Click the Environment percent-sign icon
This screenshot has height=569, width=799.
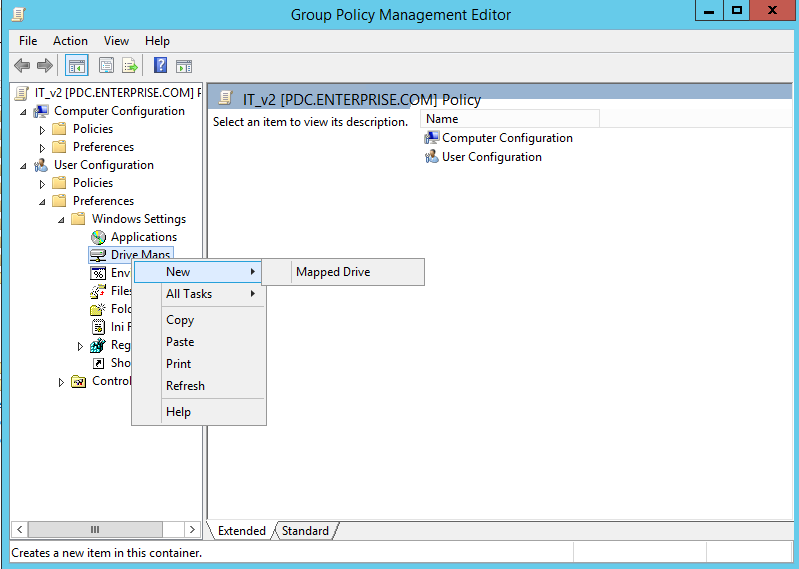point(98,273)
